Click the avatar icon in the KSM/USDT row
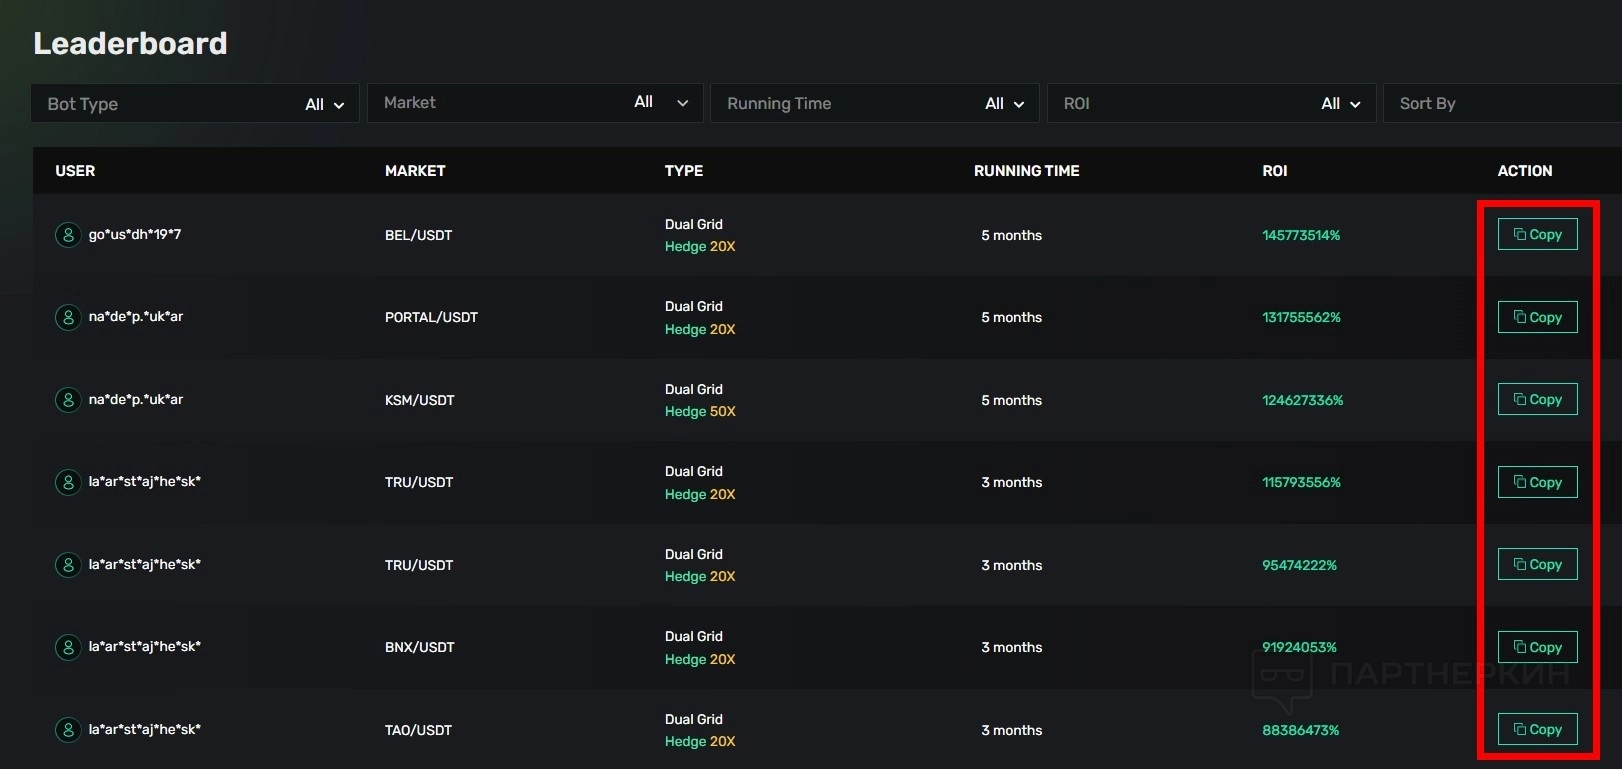The height and width of the screenshot is (769, 1622). (68, 400)
